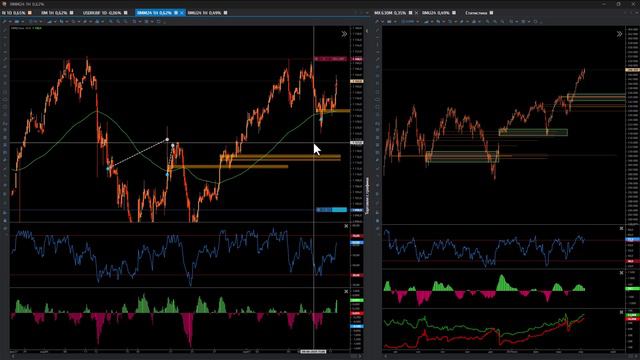The image size is (640, 360).
Task: Click the blue oscillator value label on left axis
Action: (x=357, y=242)
